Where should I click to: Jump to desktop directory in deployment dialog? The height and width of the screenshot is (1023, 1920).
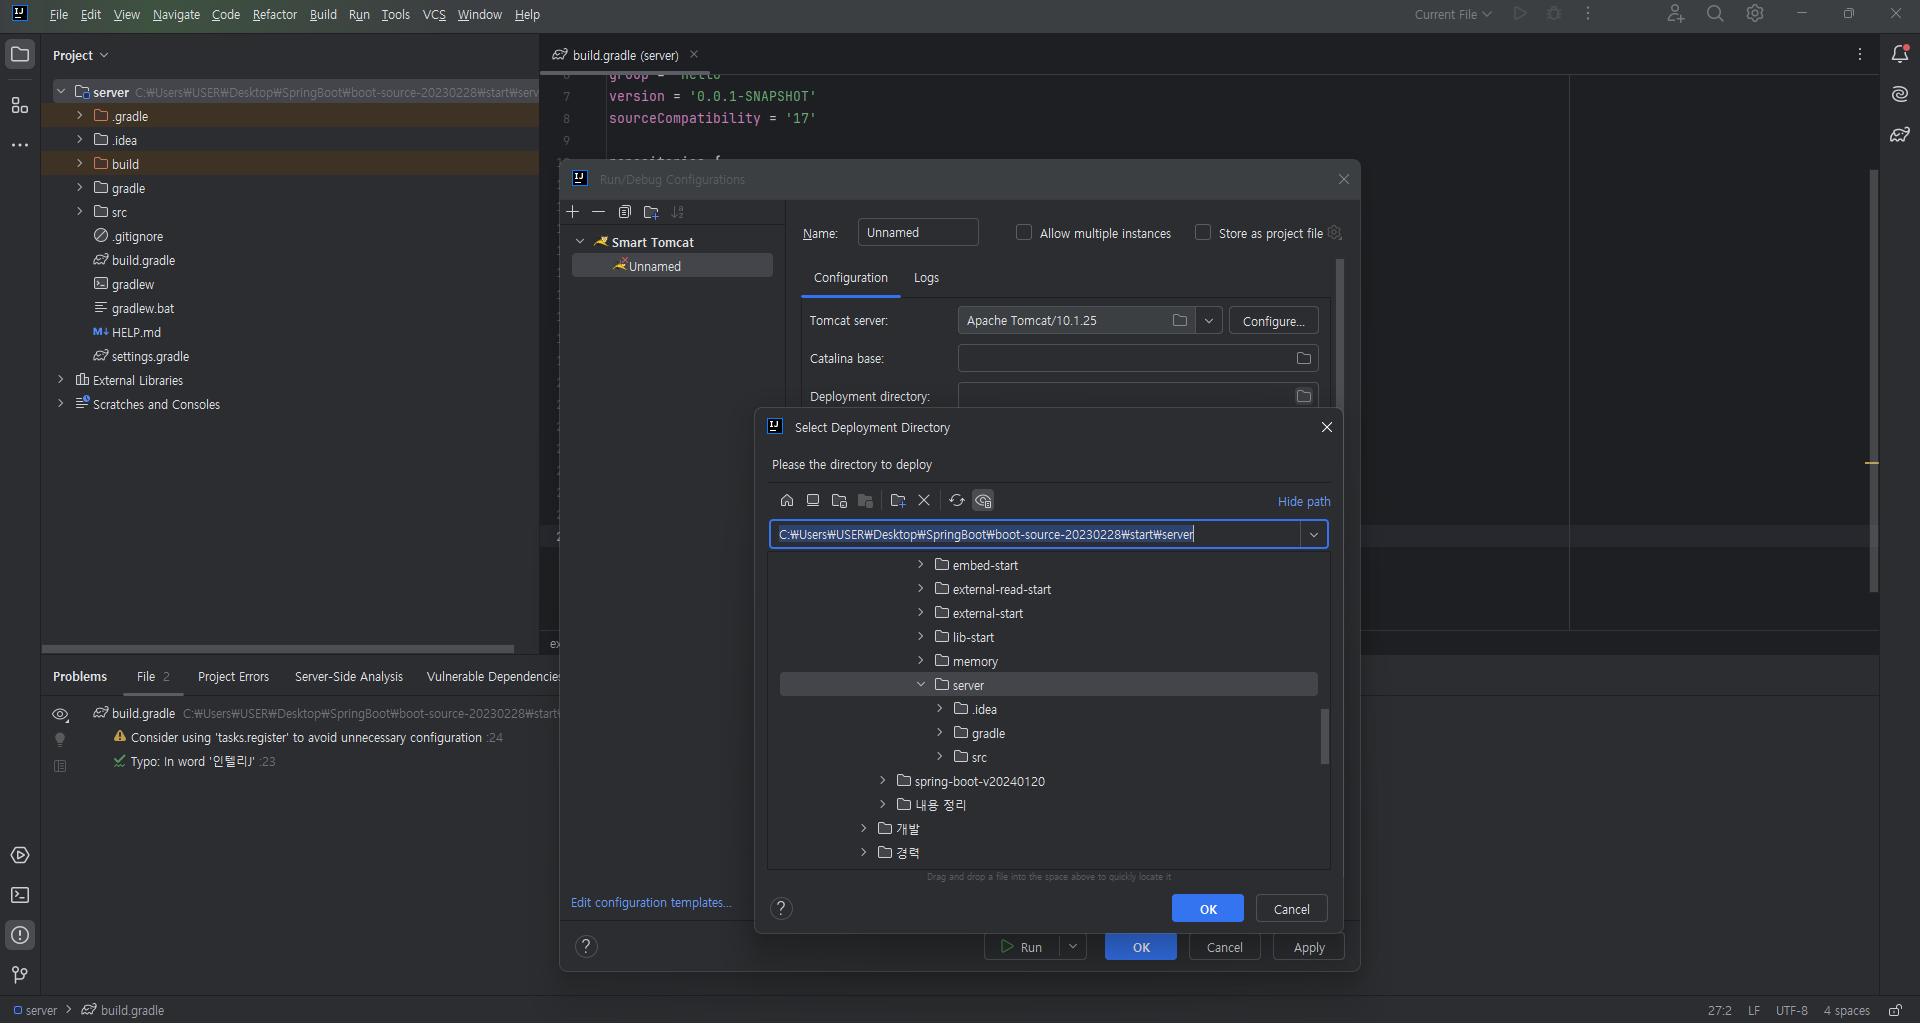pos(813,501)
